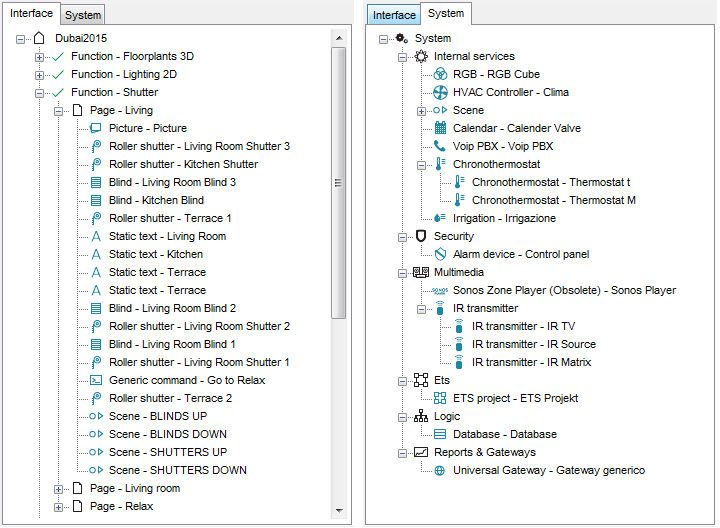The width and height of the screenshot is (720, 528).
Task: Collapse the Internal services node
Action: tap(403, 57)
